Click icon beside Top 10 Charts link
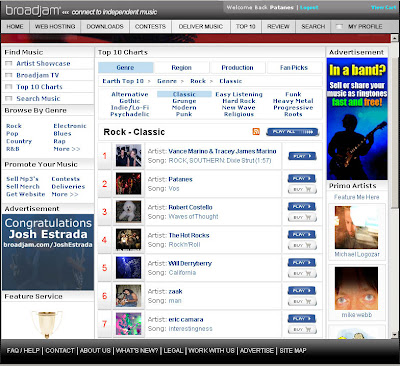 tap(9, 87)
